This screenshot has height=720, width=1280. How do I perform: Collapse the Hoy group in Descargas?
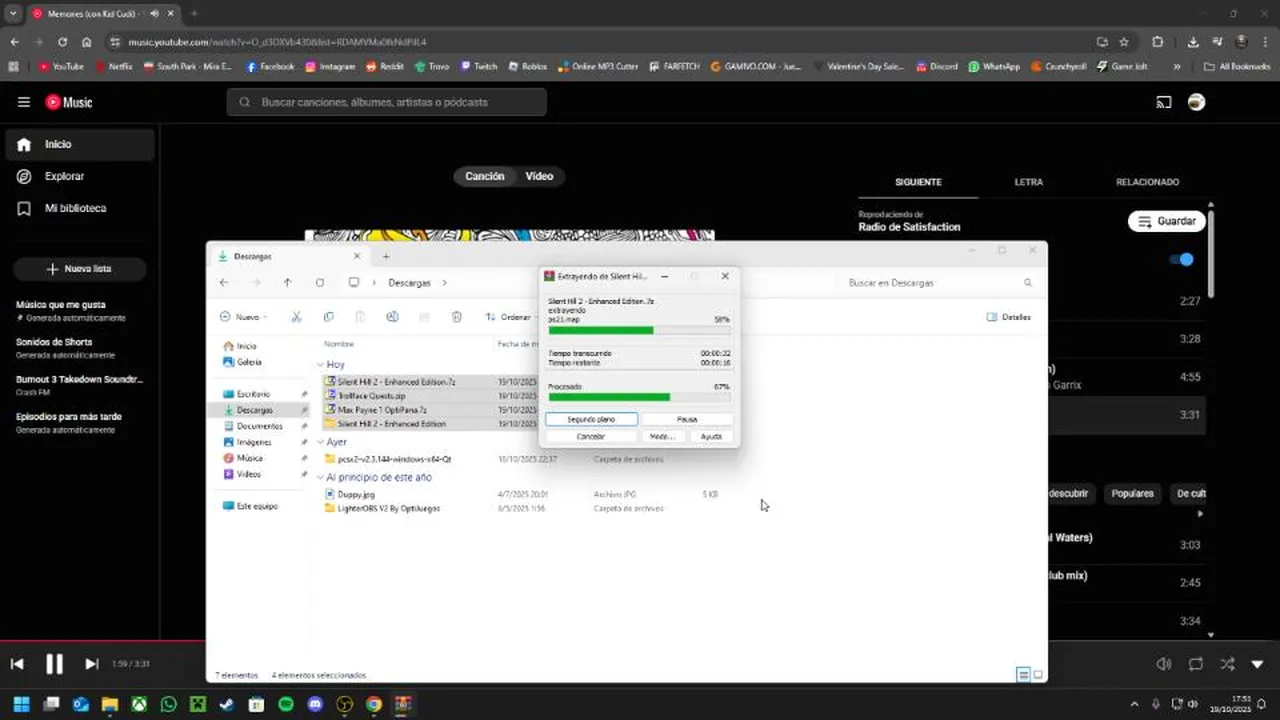tap(320, 365)
